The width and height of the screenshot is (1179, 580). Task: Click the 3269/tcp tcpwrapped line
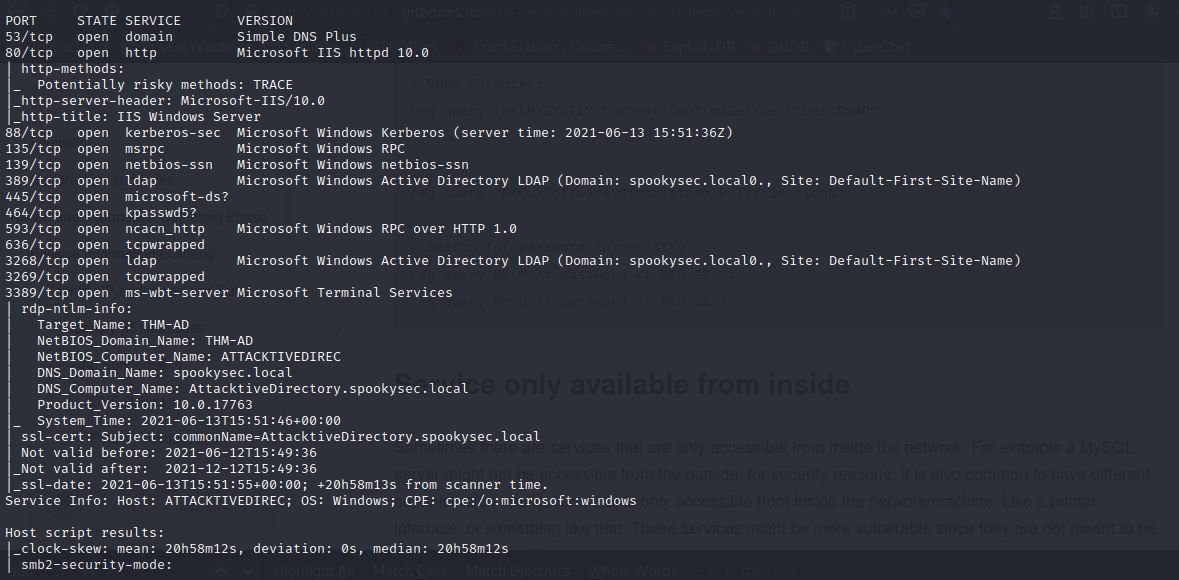coord(105,277)
